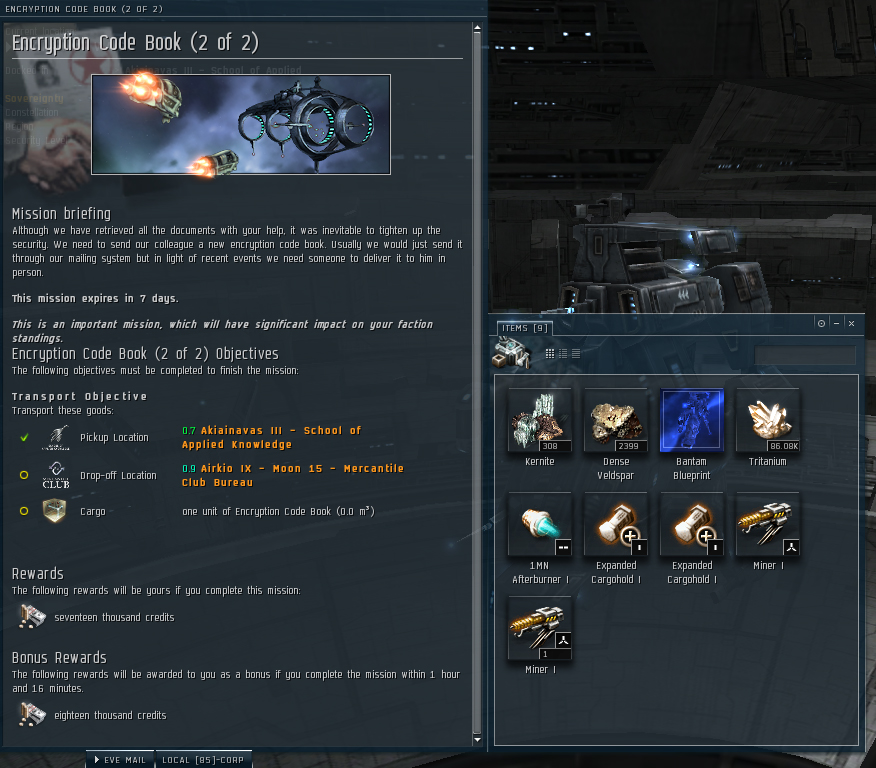Switch items window to details list view

tap(563, 354)
